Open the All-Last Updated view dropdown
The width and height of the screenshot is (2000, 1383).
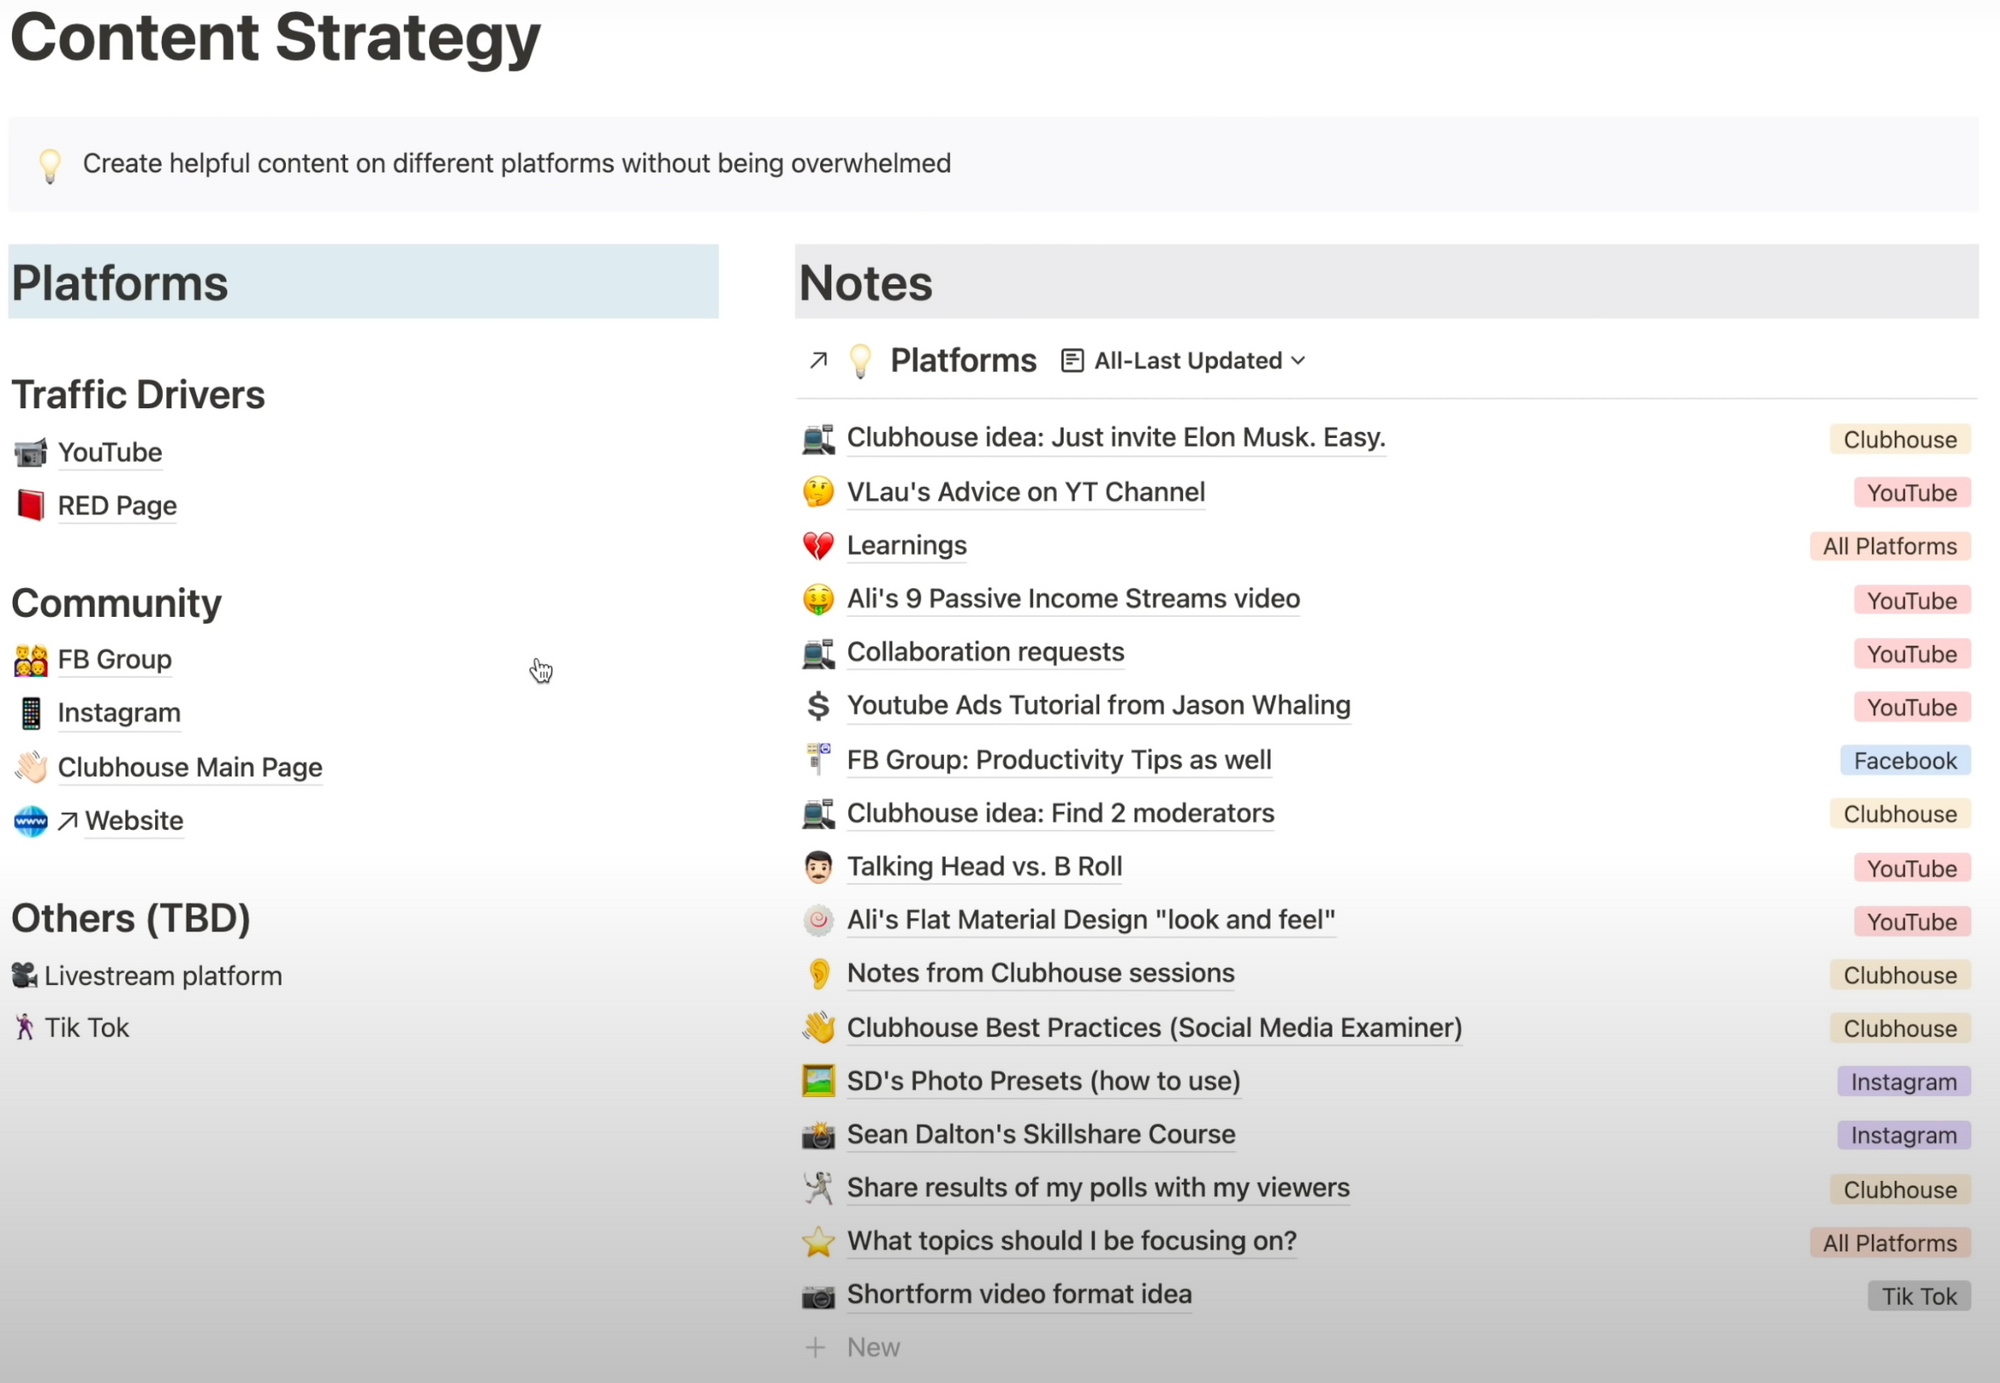[1186, 361]
